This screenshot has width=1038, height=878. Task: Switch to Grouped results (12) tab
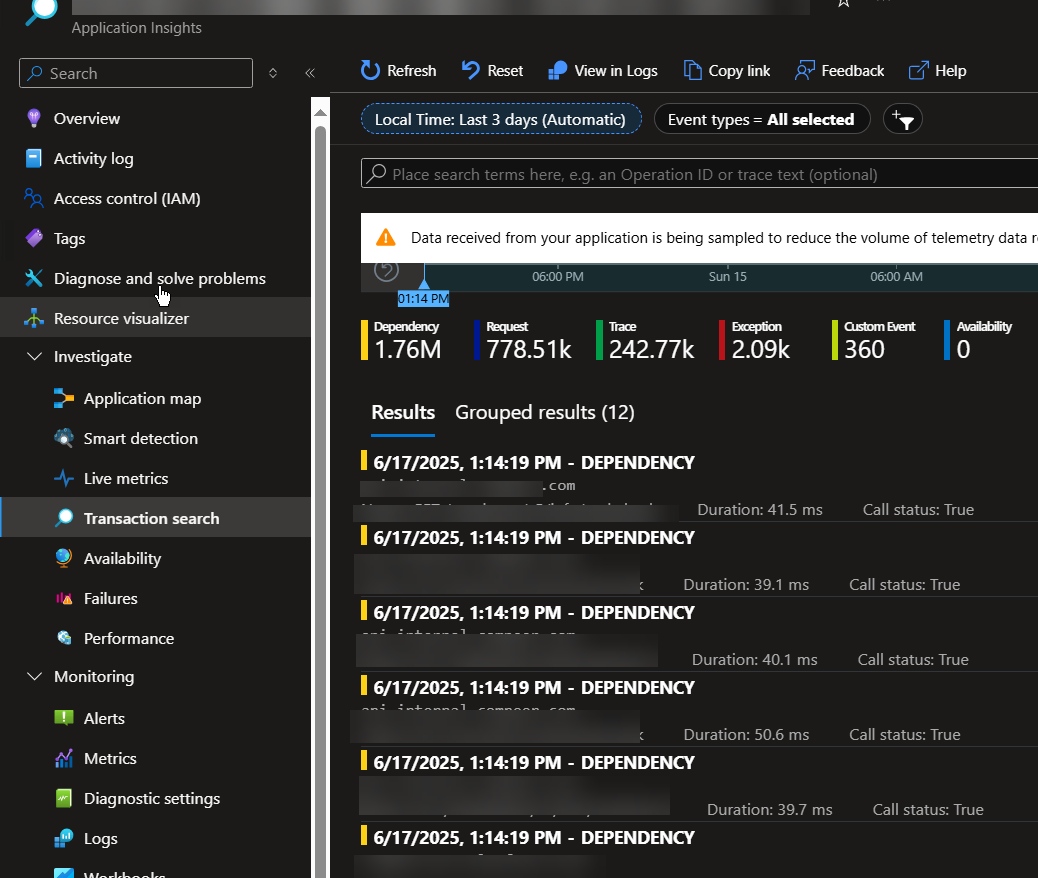tap(544, 413)
